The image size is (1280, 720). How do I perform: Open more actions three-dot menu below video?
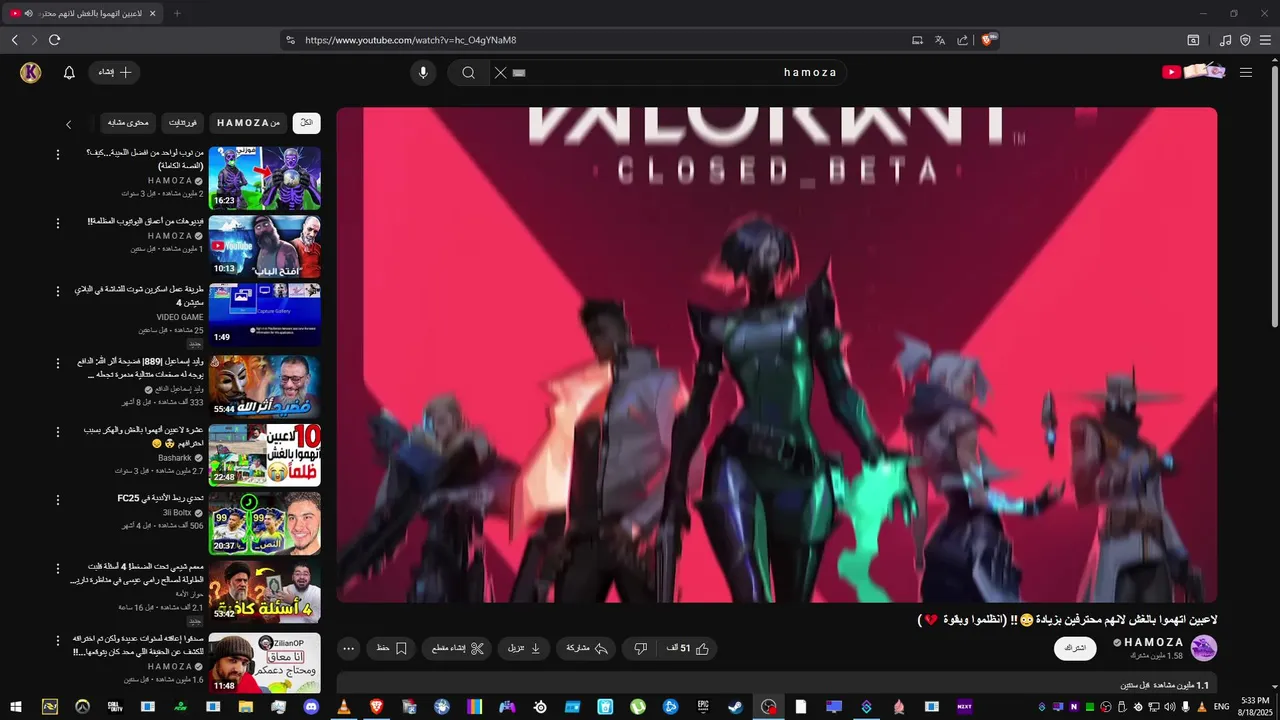(x=349, y=648)
